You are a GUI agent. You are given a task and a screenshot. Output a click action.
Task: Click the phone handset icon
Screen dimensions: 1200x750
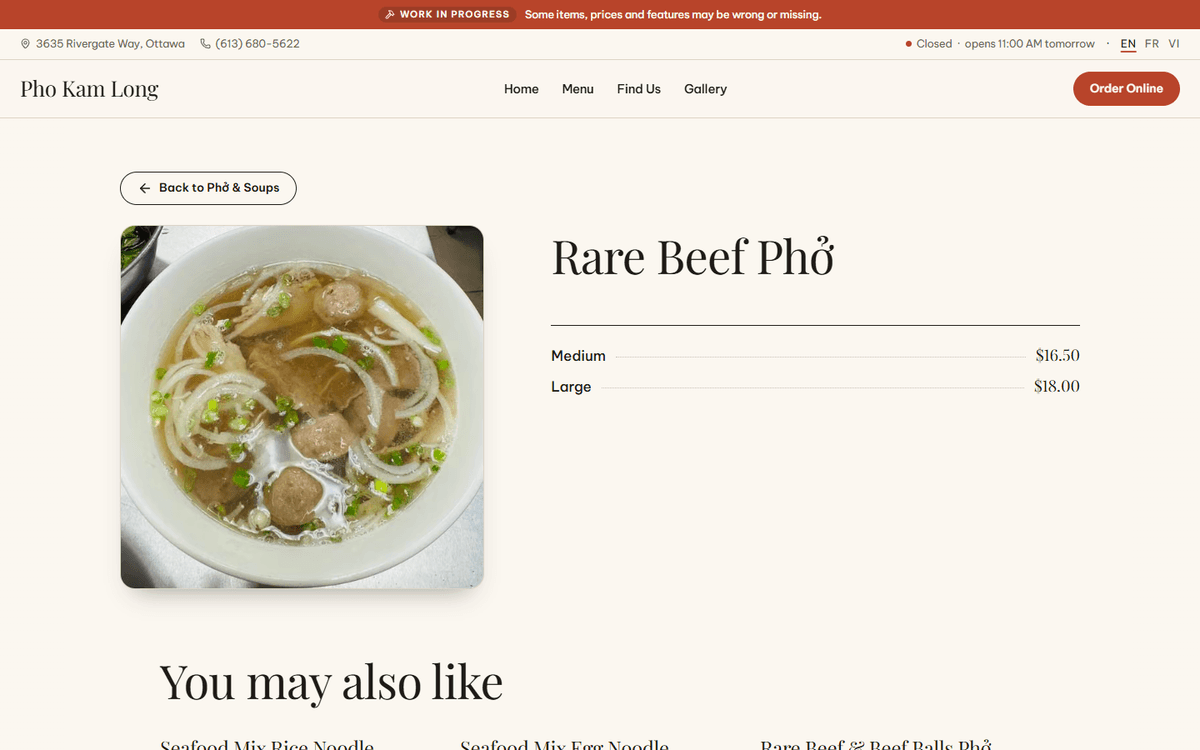(205, 44)
